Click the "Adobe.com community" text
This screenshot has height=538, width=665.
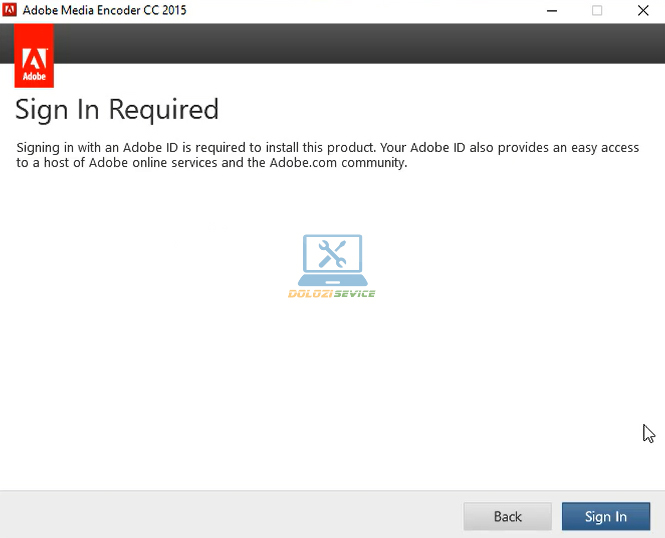point(337,163)
